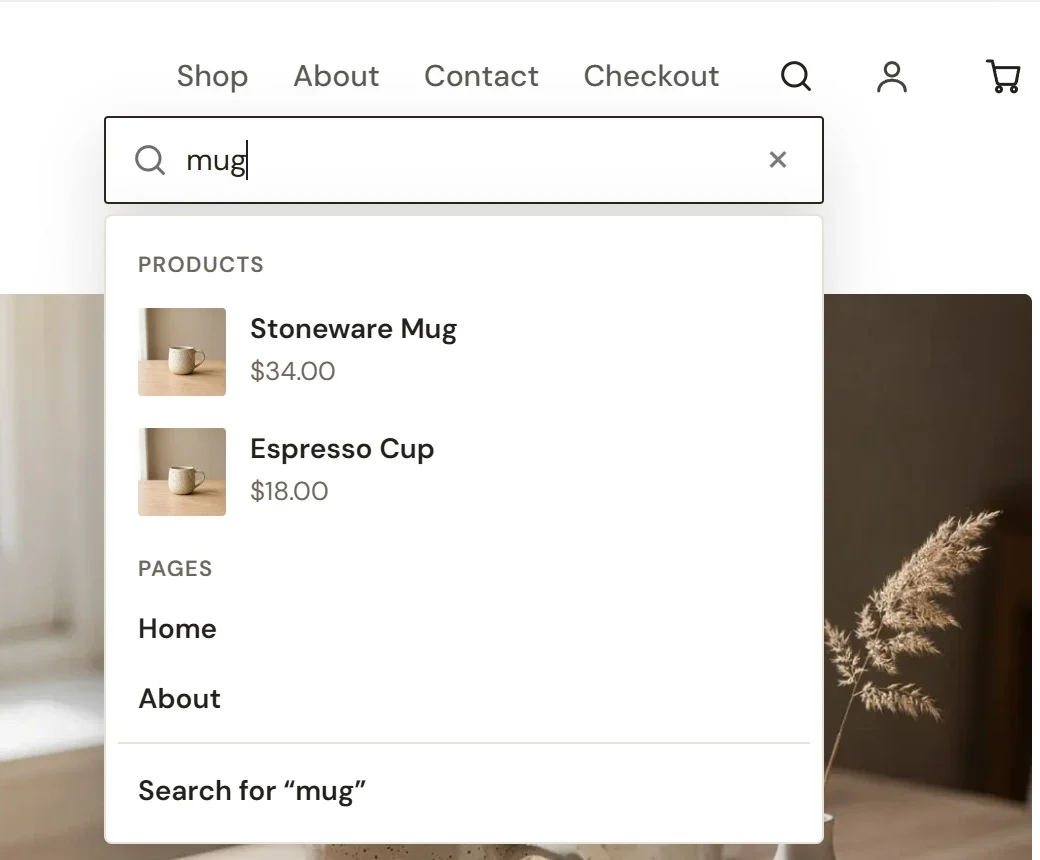
Task: Clear the search field with the X
Action: (777, 159)
